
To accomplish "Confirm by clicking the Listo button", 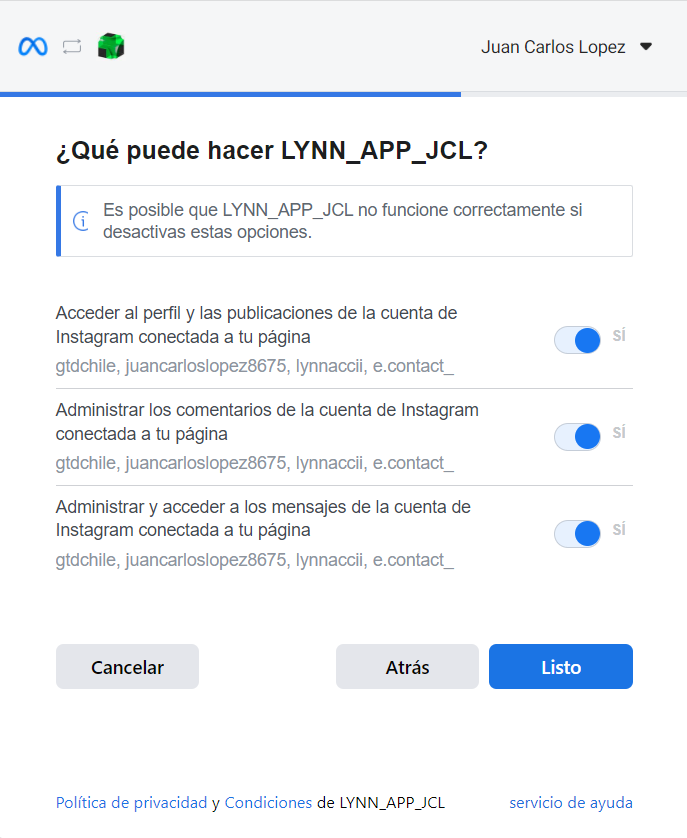I will (x=560, y=667).
